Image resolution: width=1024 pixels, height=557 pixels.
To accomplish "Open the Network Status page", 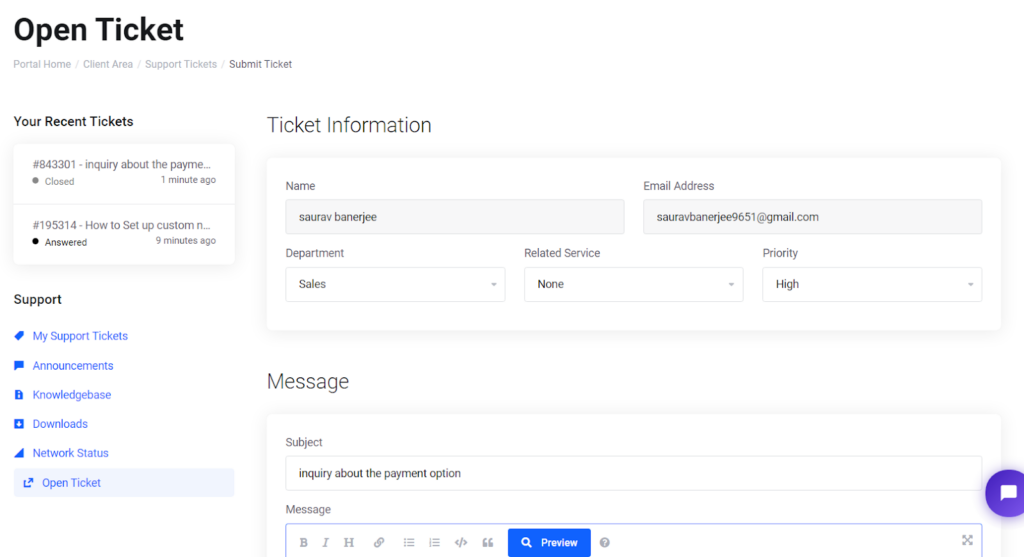I will 71,453.
